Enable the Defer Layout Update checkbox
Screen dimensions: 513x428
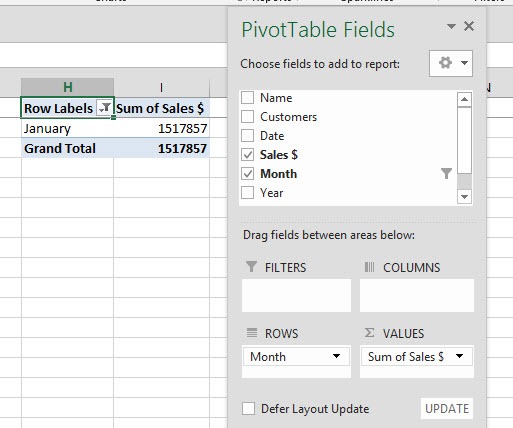(248, 408)
